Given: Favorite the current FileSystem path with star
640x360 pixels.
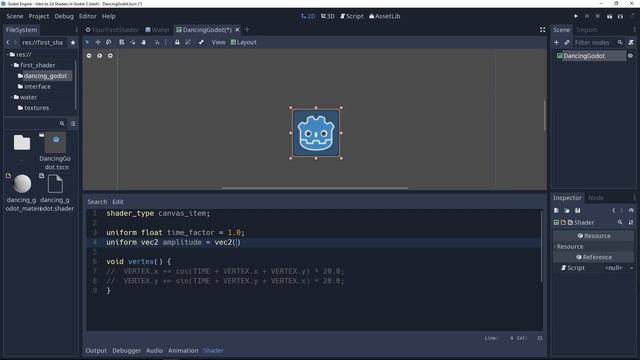Looking at the screenshot, I should pyautogui.click(x=73, y=42).
